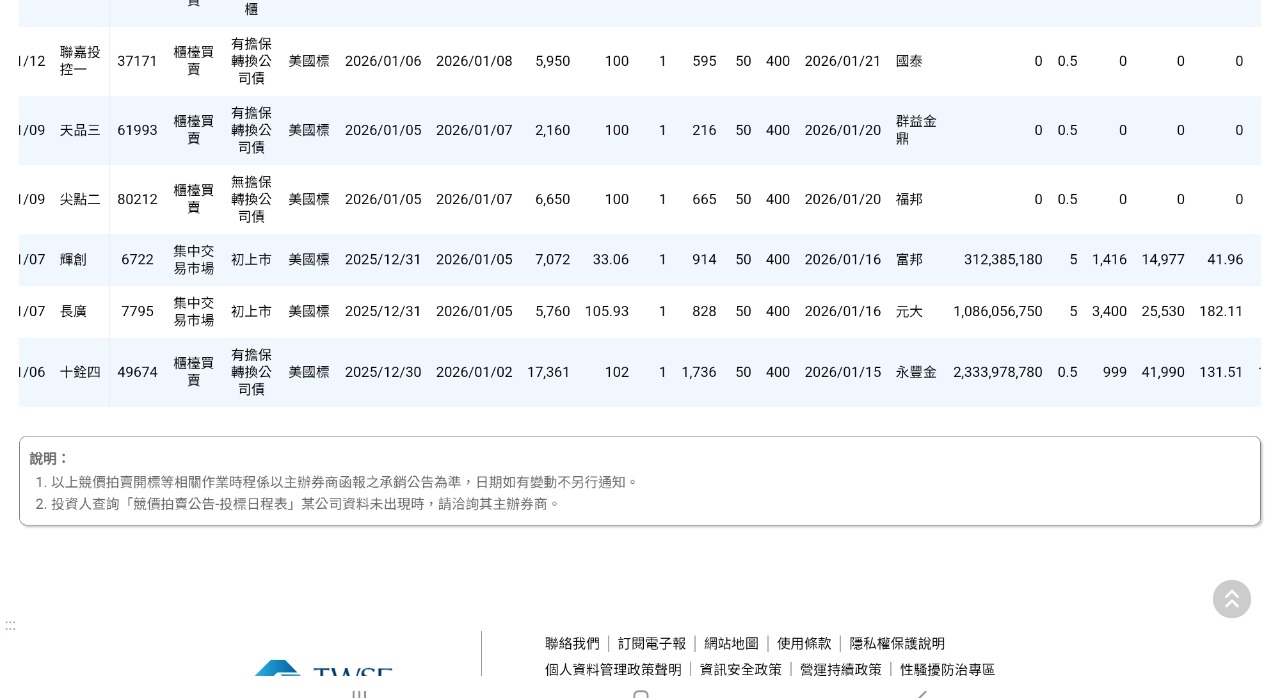
Task: Click underwriter 永豐金 cell
Action: 916,372
